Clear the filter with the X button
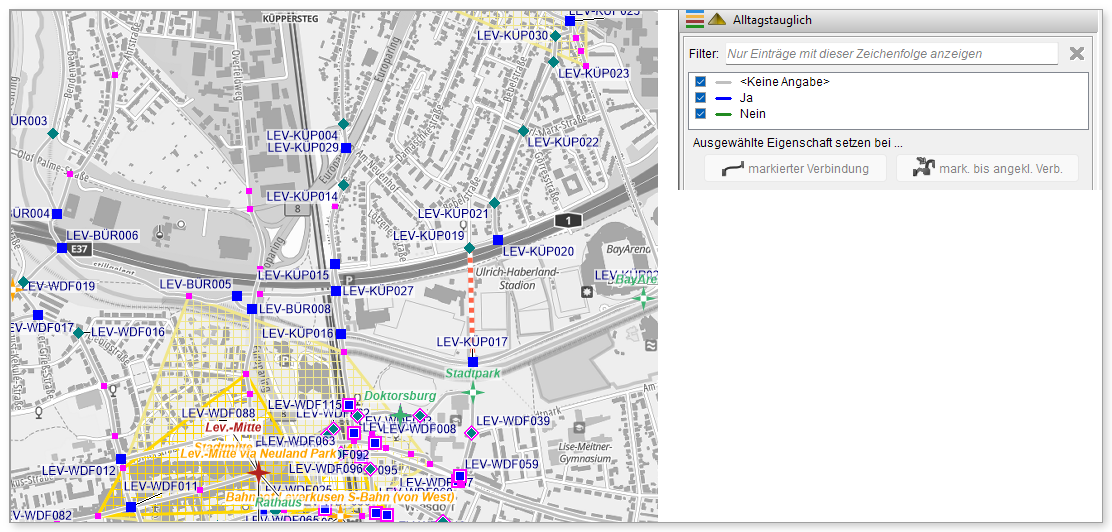 1077,53
